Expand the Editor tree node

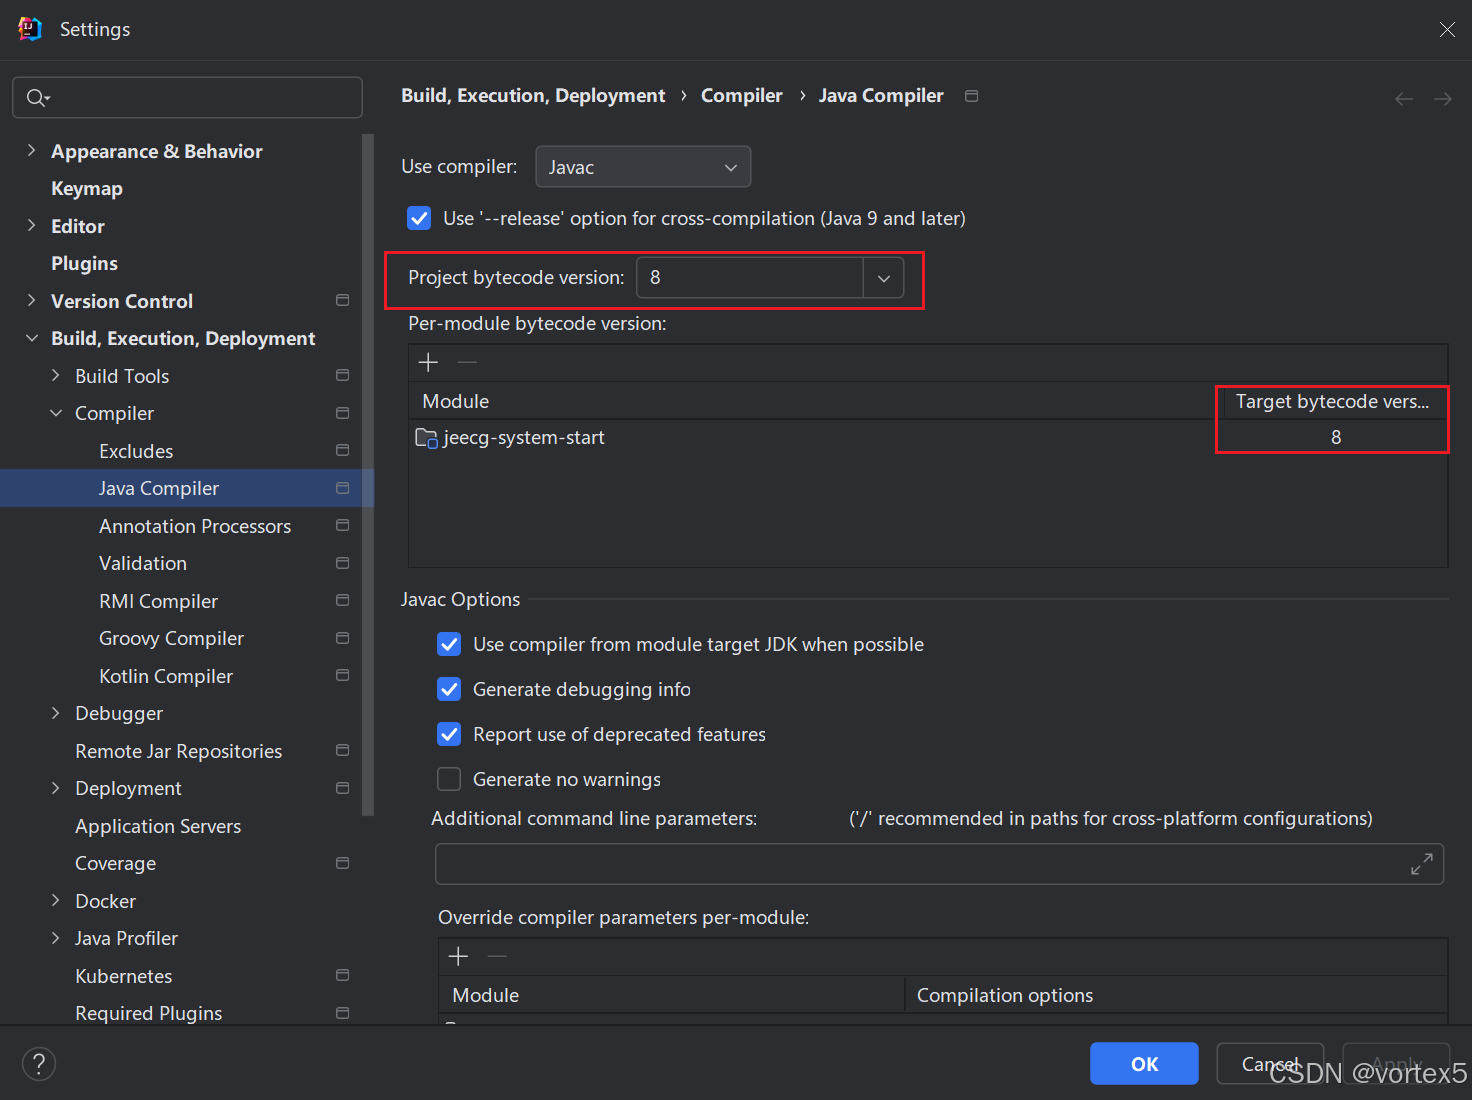[x=31, y=225]
